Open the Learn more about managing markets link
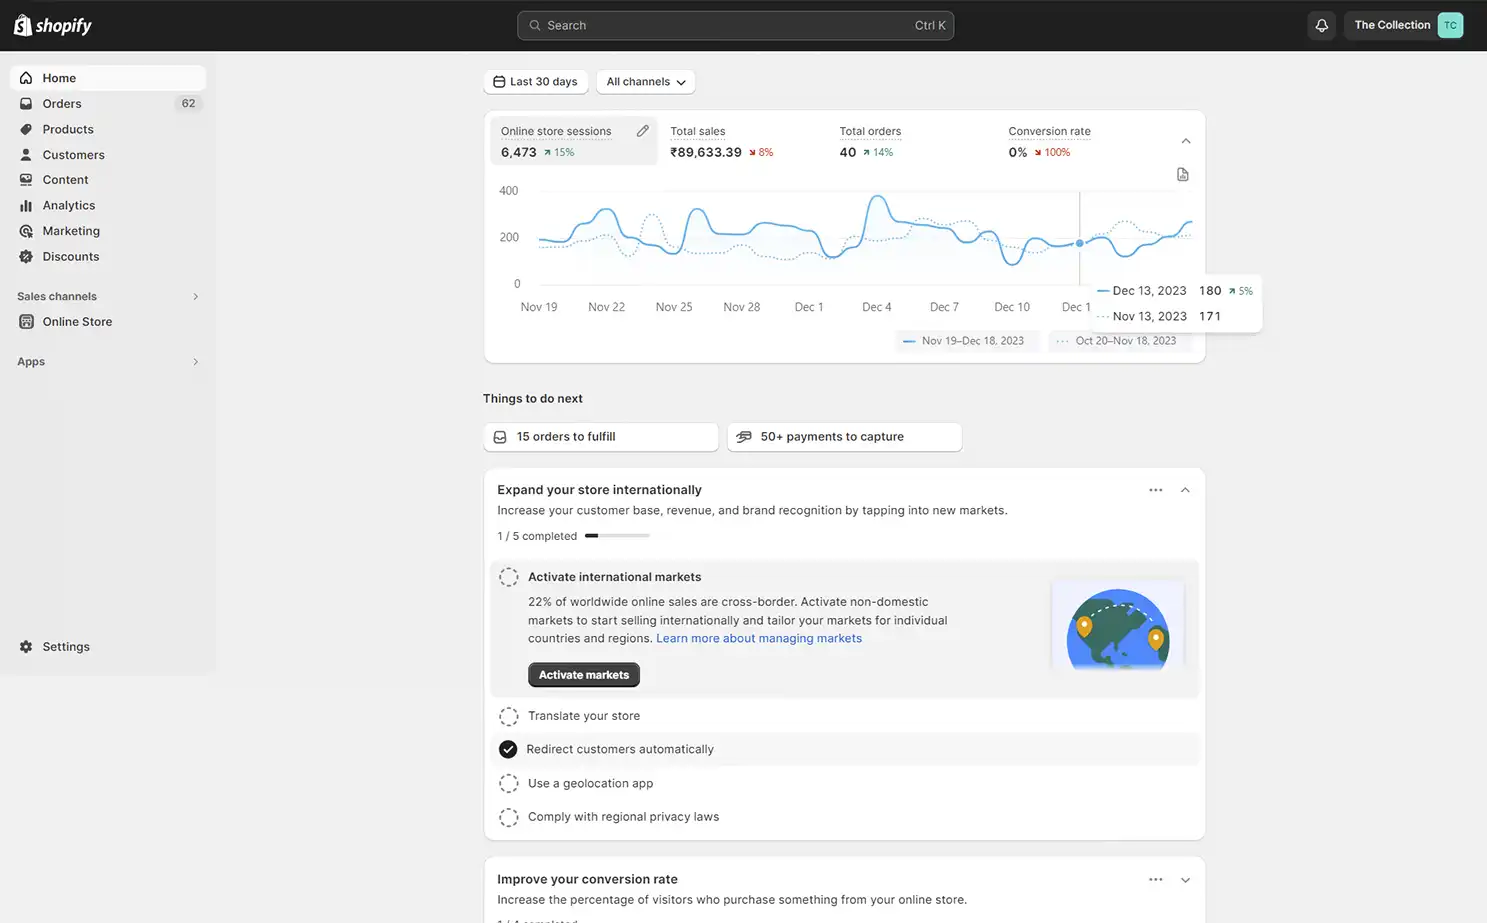Image resolution: width=1487 pixels, height=923 pixels. pos(758,637)
